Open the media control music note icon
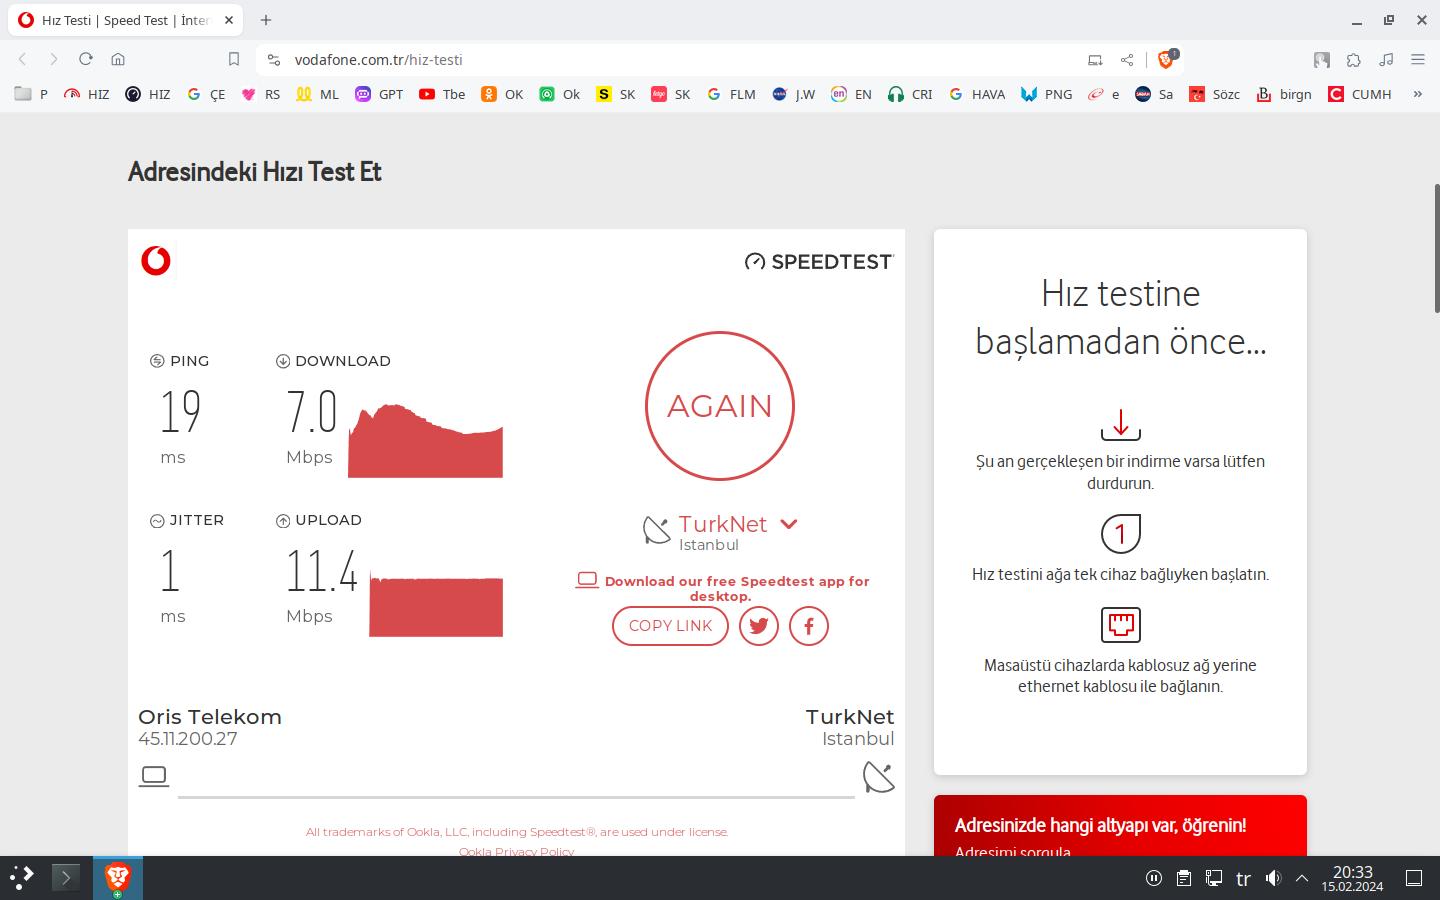Image resolution: width=1440 pixels, height=900 pixels. coord(1386,59)
